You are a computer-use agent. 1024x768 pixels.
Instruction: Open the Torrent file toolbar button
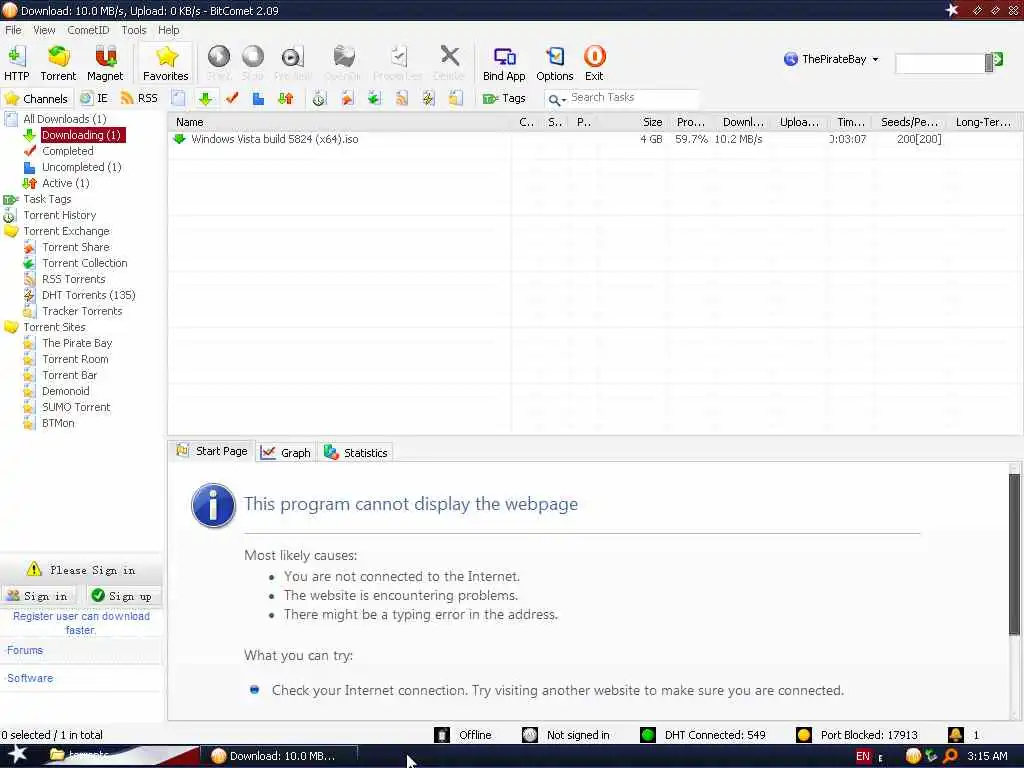tap(58, 63)
